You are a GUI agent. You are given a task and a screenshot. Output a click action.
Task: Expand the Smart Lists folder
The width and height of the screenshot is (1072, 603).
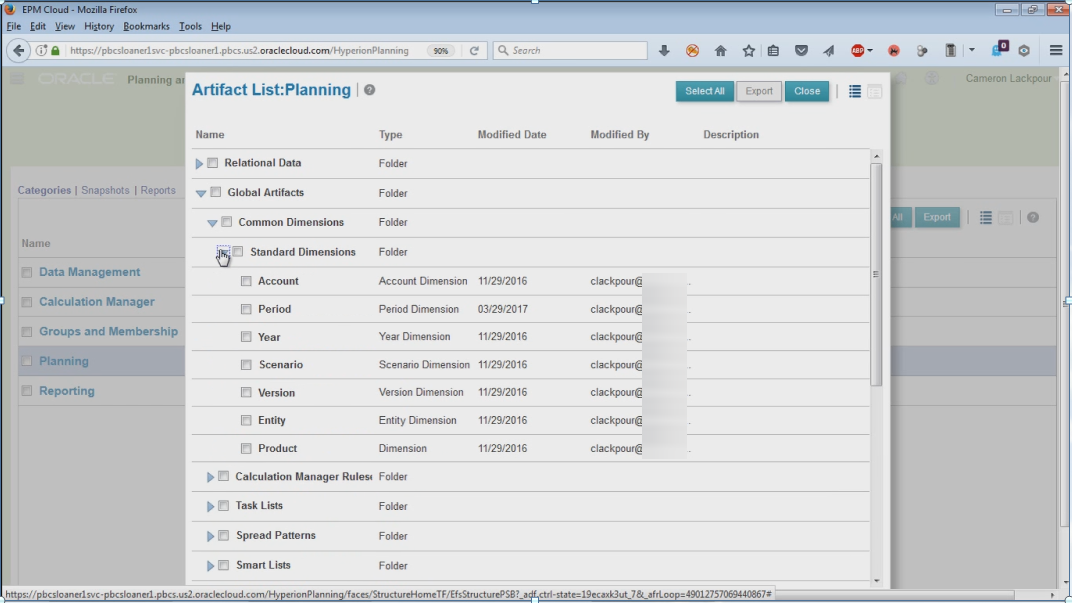coord(211,566)
